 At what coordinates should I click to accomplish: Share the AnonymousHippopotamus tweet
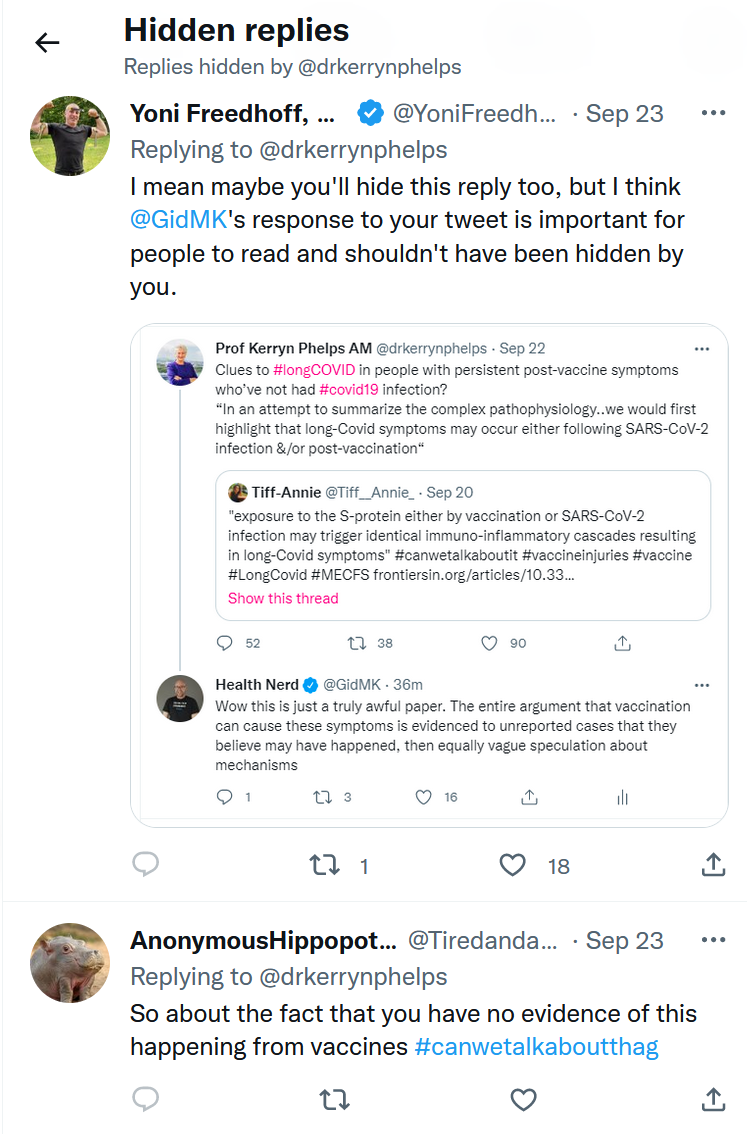point(713,1100)
